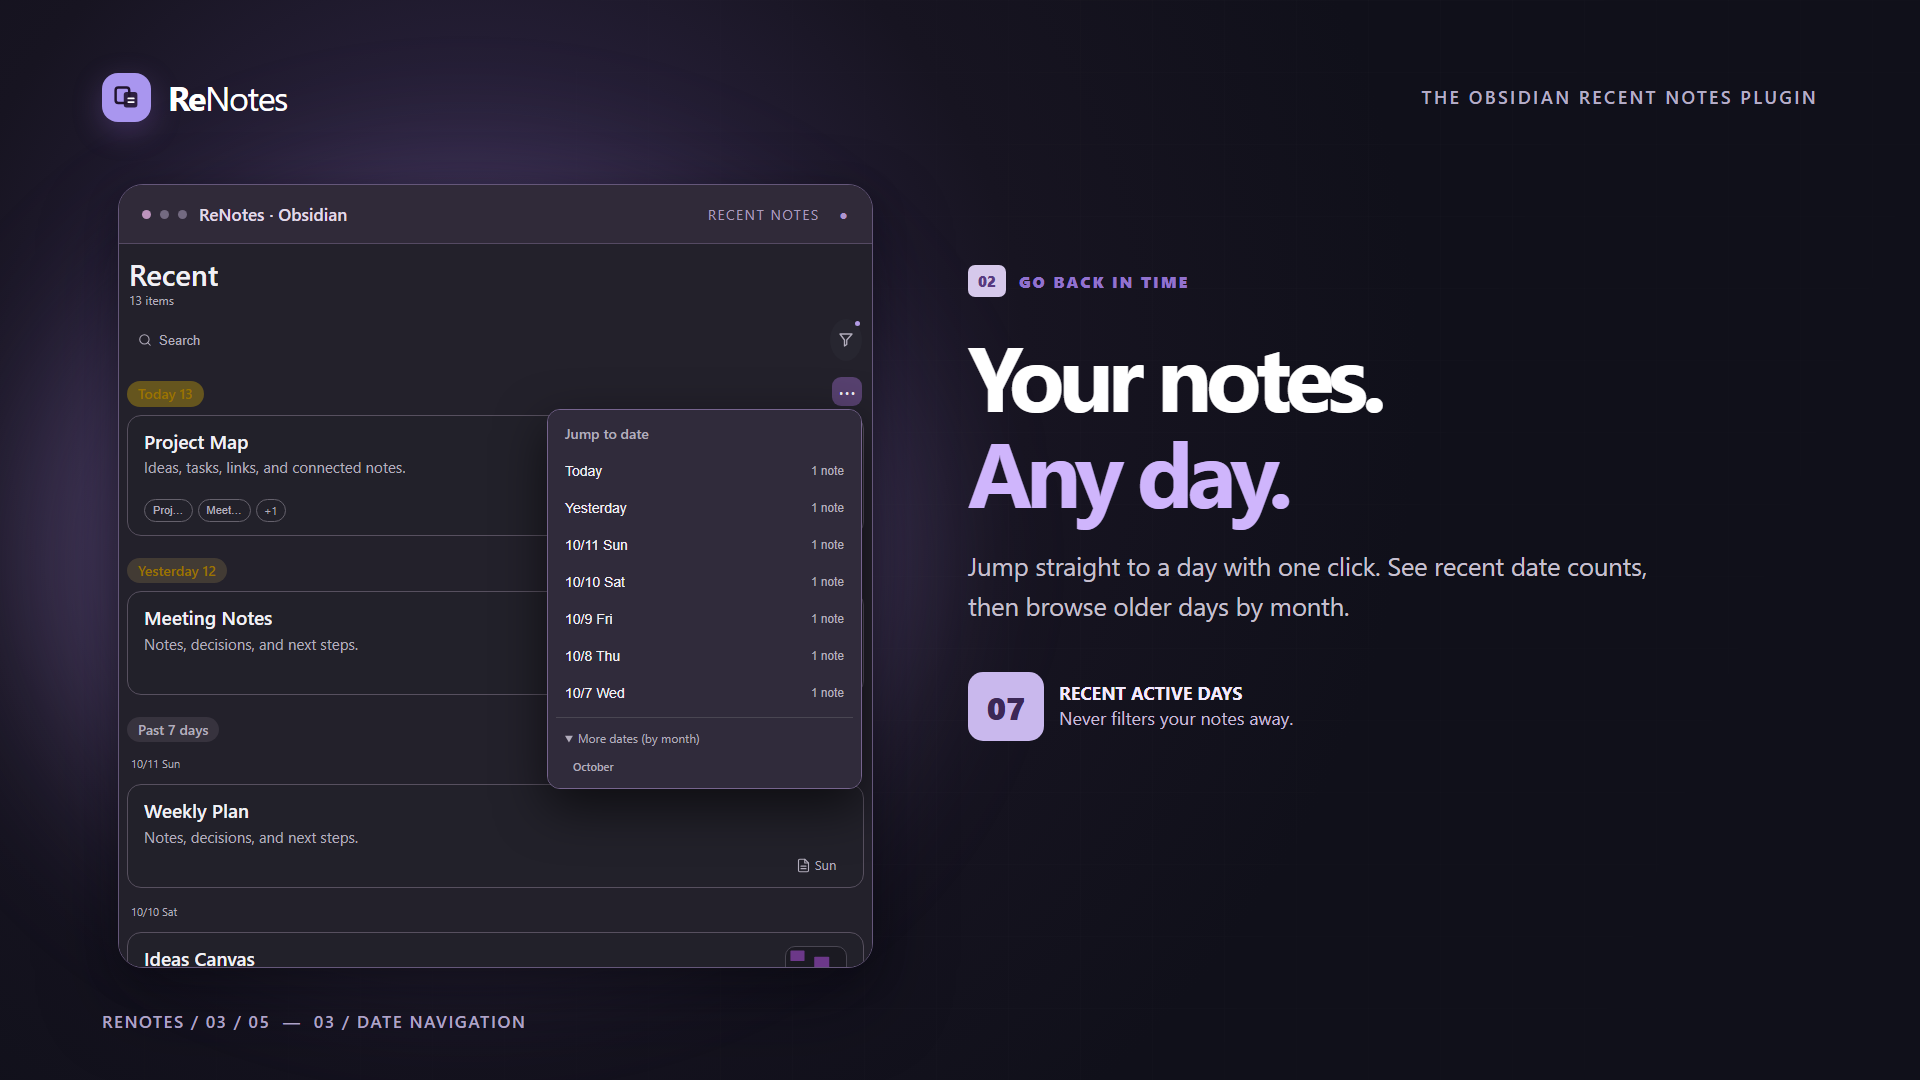1920x1080 pixels.
Task: Jump to 10/8 Thu in date menu
Action: tap(704, 656)
